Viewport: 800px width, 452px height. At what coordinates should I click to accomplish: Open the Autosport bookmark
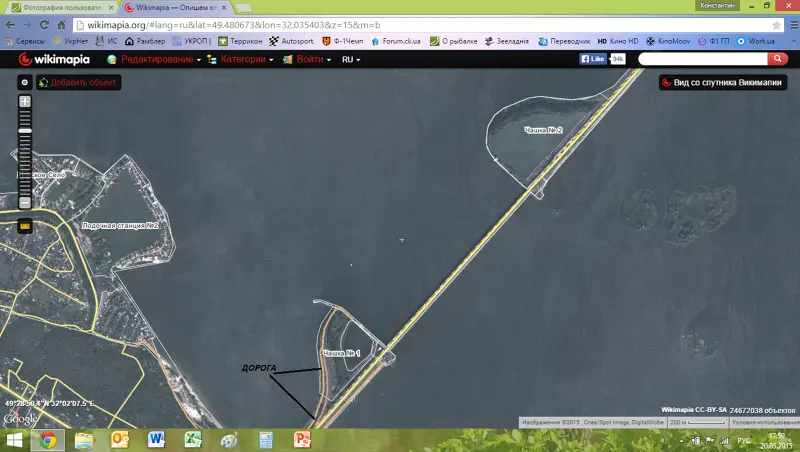pos(292,41)
